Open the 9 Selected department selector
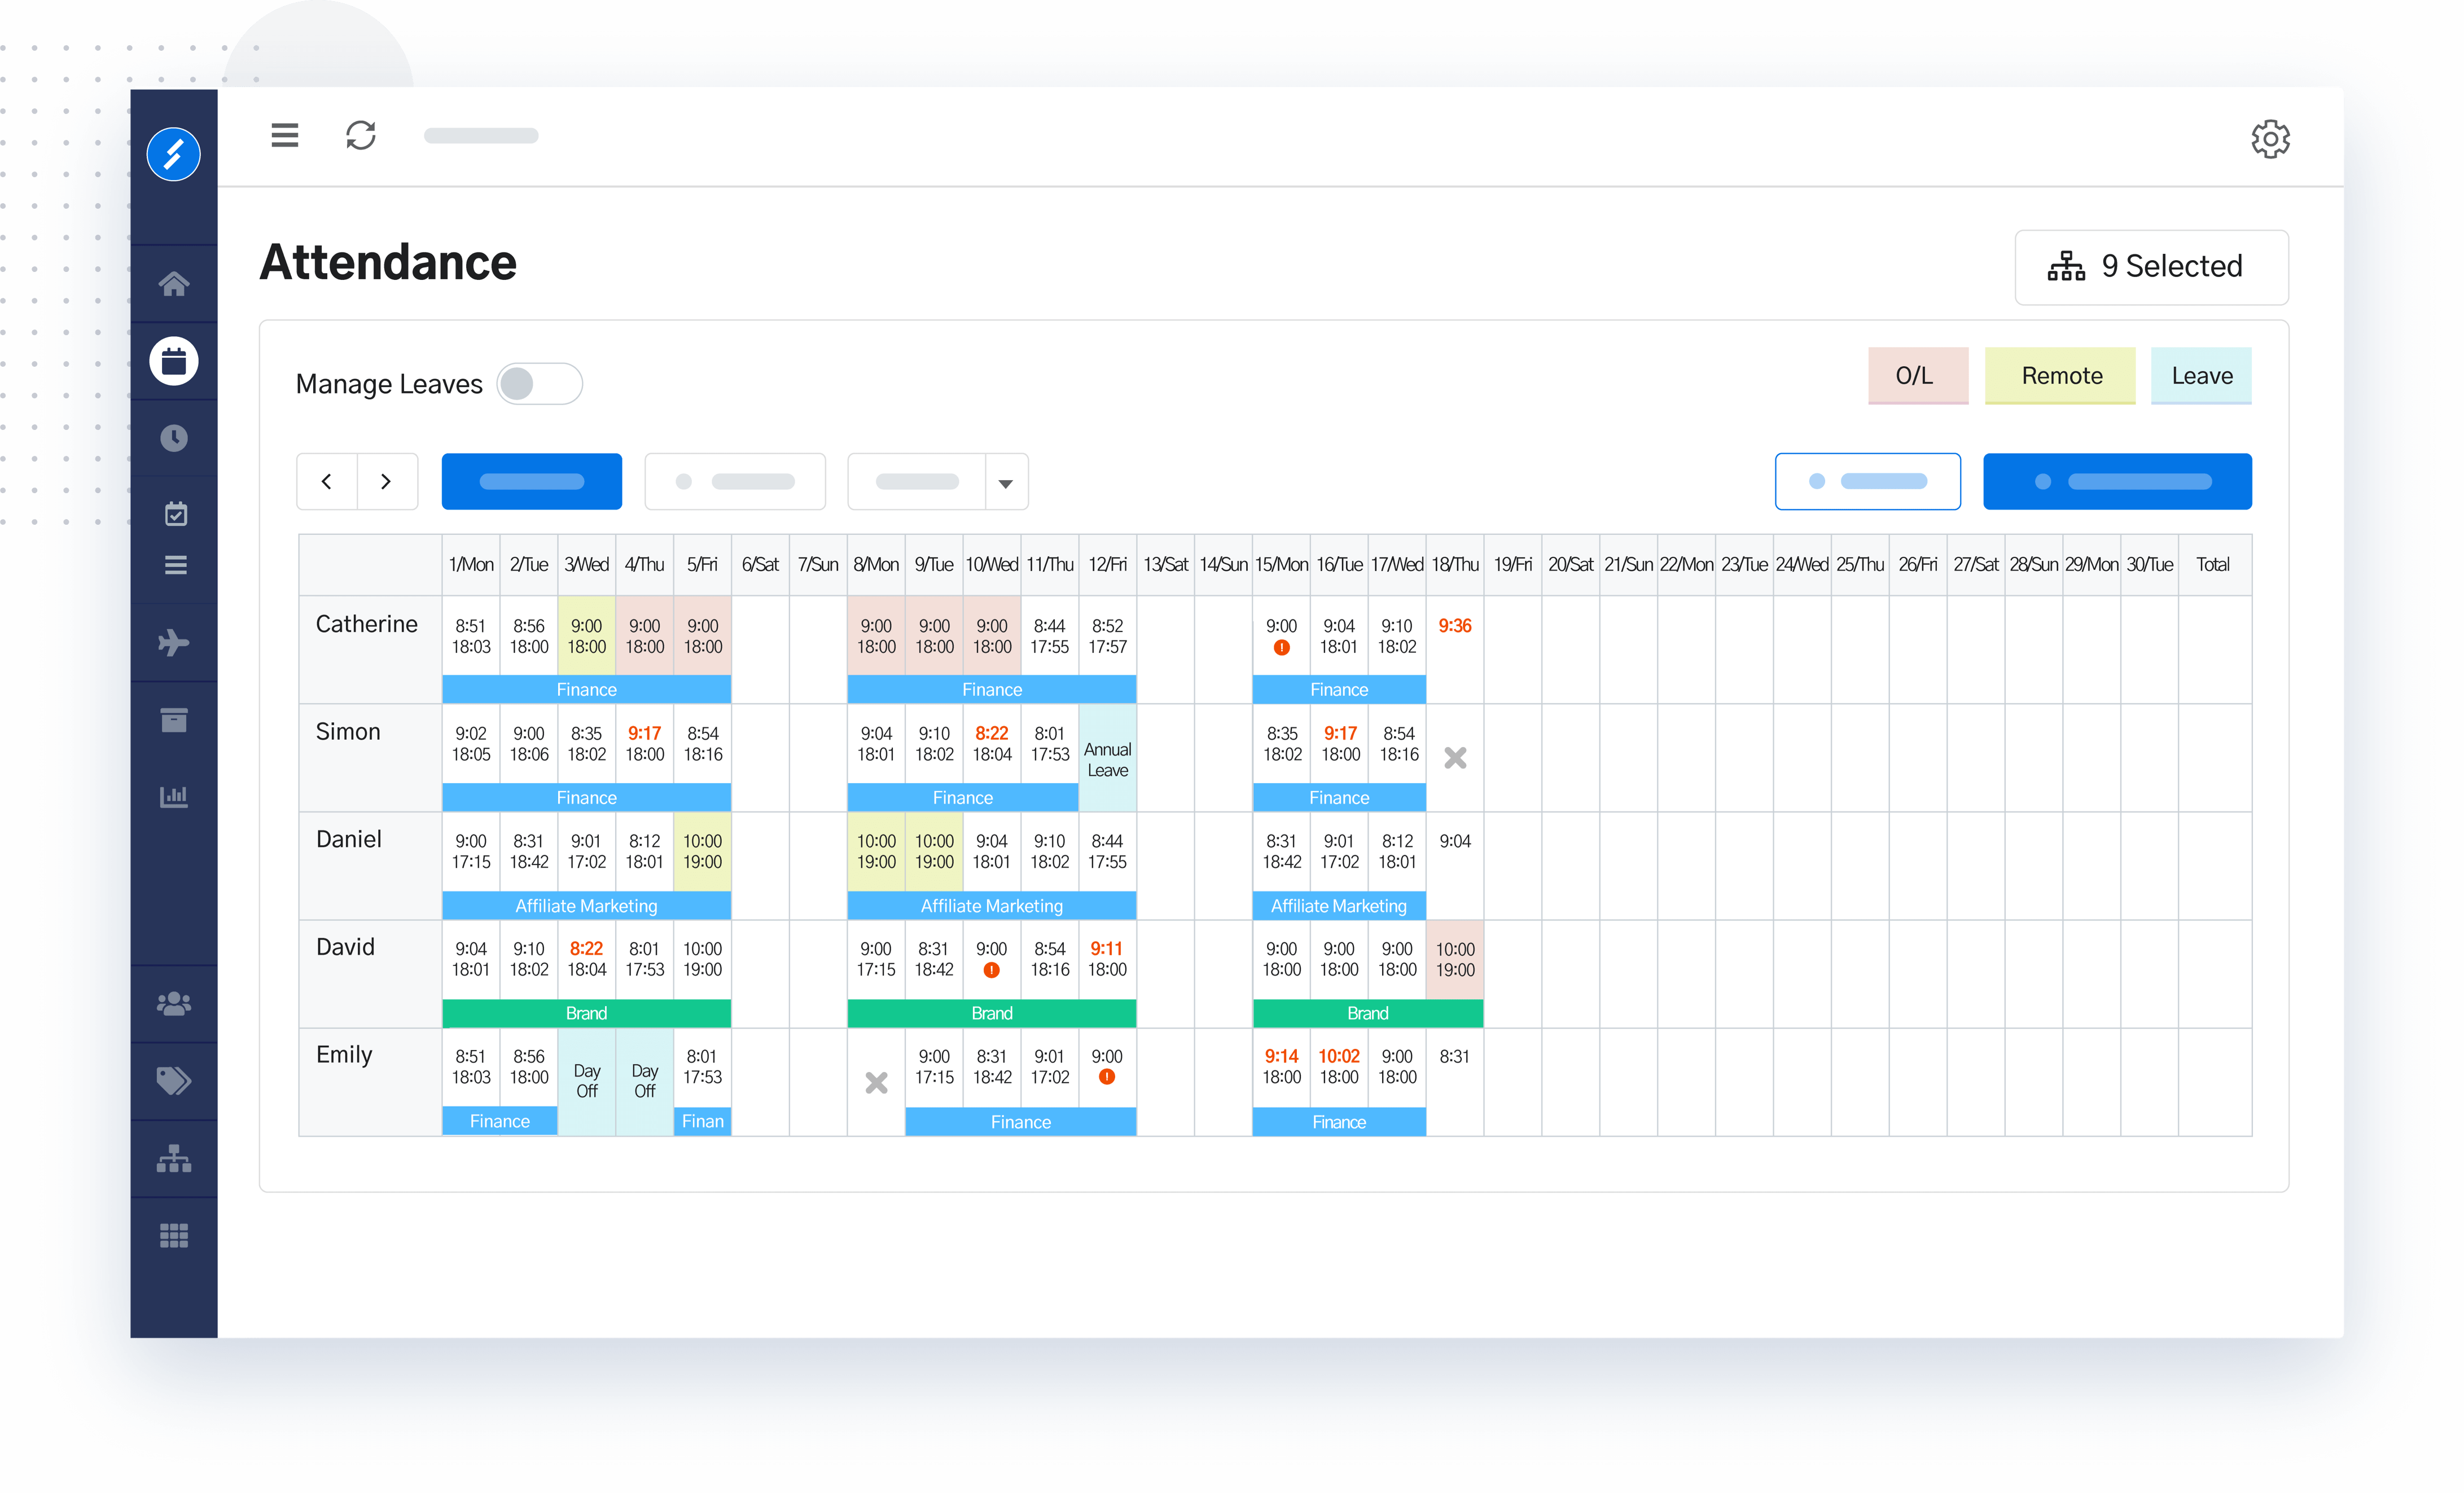Image resolution: width=2464 pixels, height=1493 pixels. click(2151, 267)
